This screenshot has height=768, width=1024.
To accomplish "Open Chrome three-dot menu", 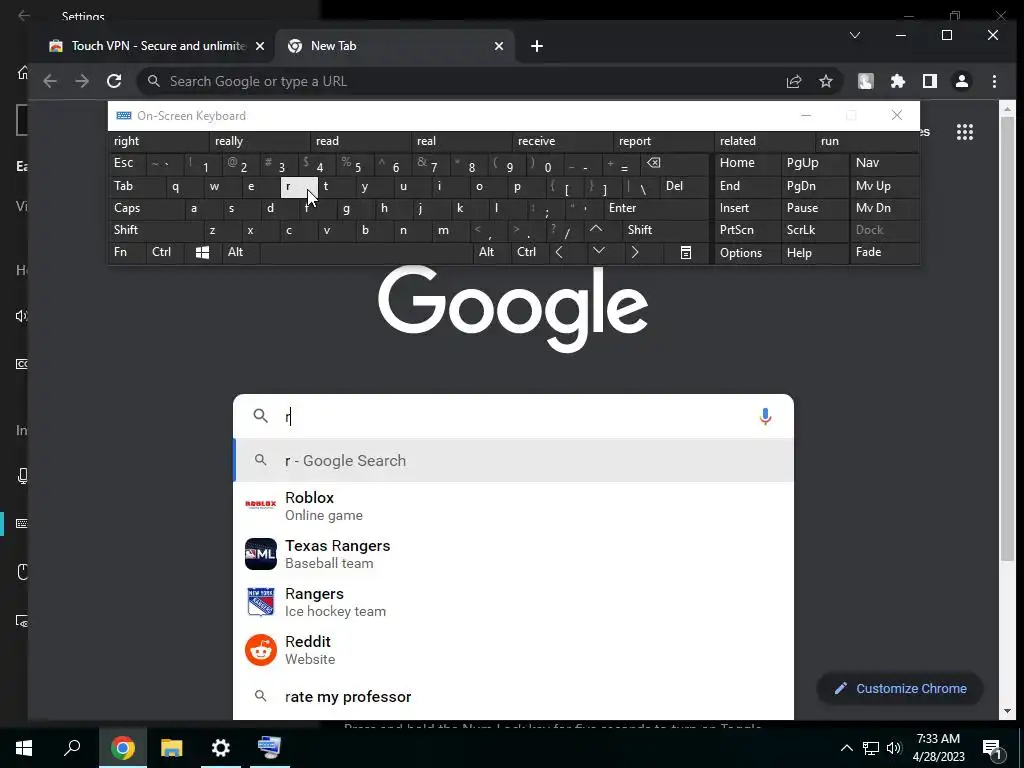I will pyautogui.click(x=995, y=81).
